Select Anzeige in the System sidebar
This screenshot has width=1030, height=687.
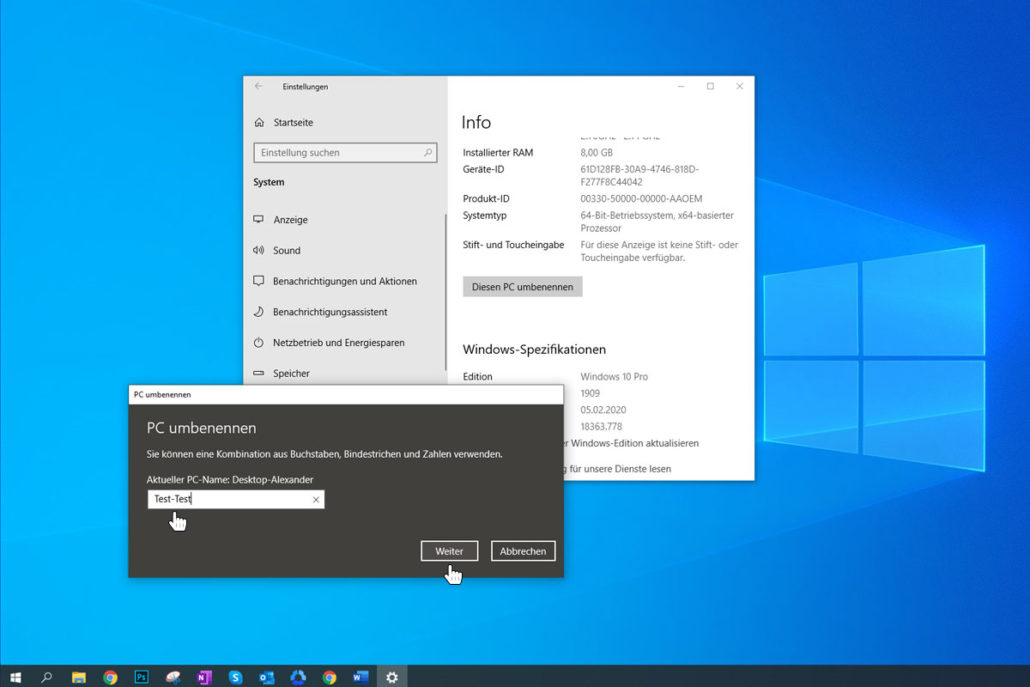[290, 220]
